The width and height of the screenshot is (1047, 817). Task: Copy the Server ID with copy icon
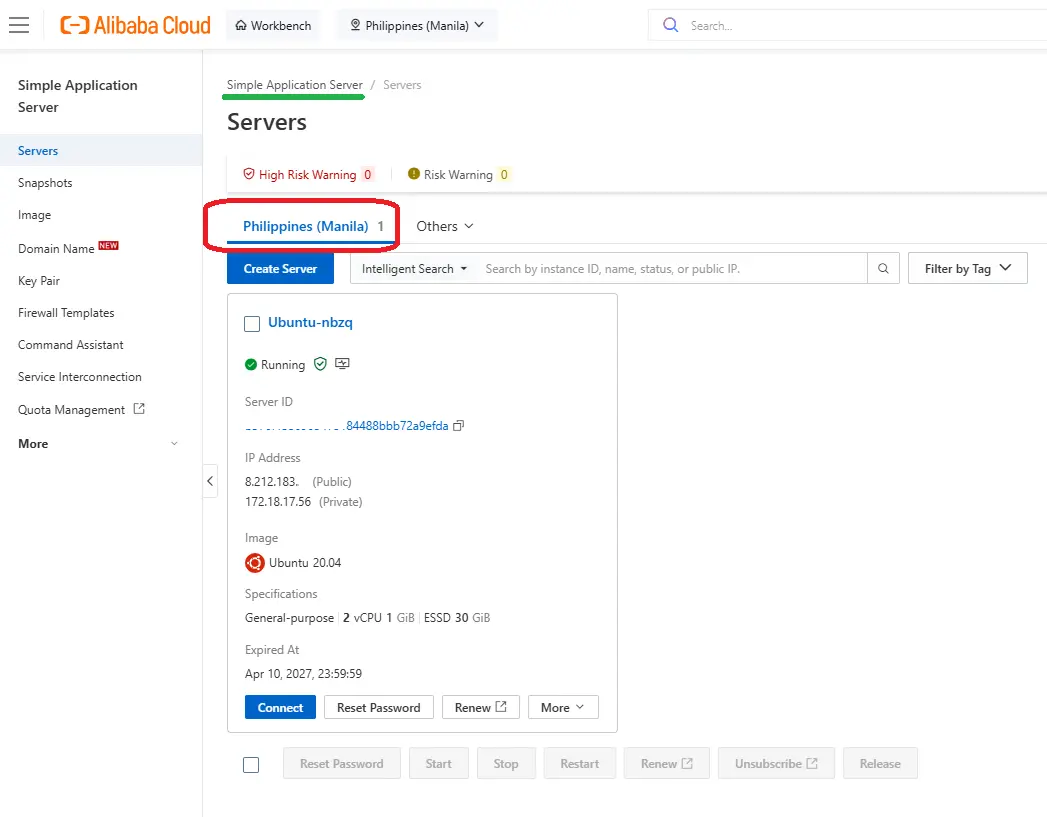click(x=458, y=426)
